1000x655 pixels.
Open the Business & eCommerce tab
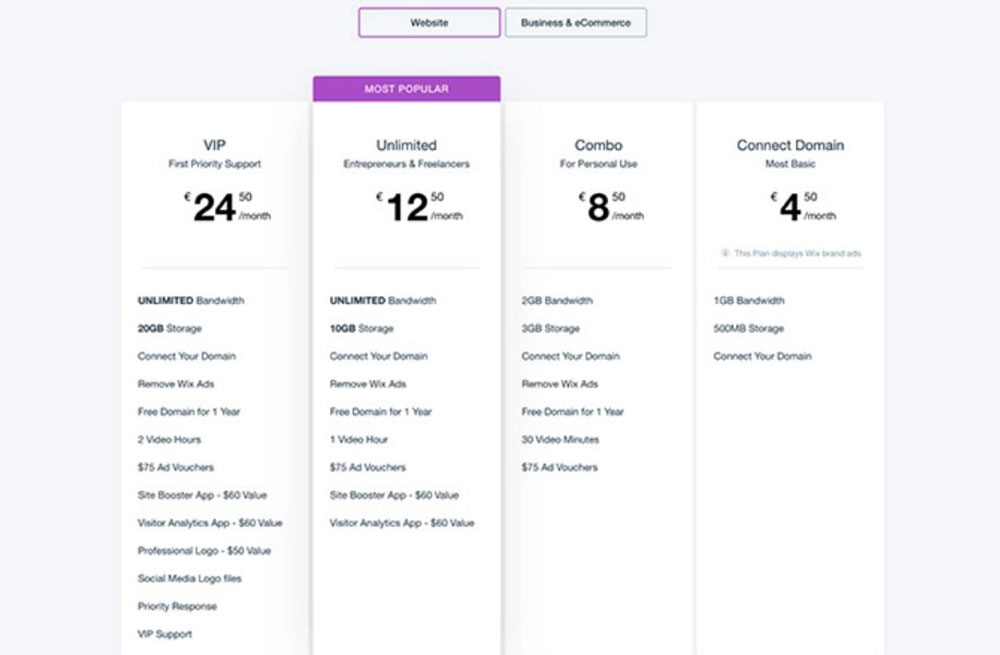tap(575, 23)
